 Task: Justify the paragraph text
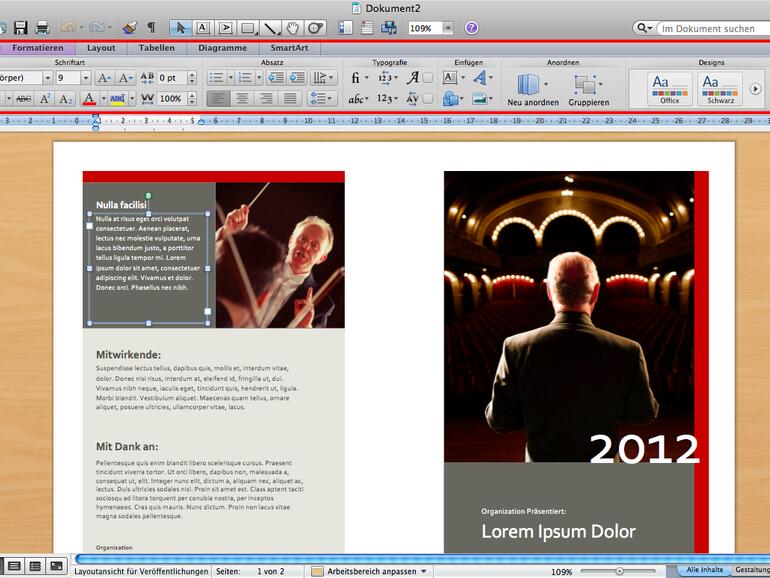click(x=290, y=99)
